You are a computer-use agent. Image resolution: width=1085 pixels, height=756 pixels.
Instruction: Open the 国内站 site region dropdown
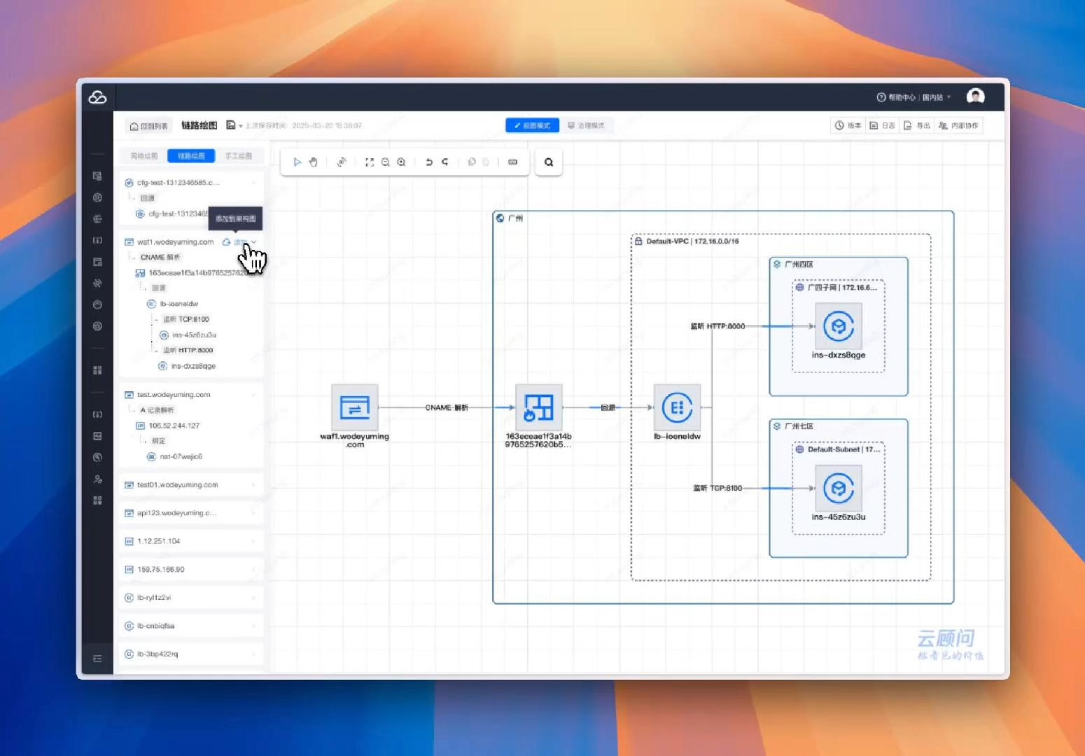(x=937, y=97)
